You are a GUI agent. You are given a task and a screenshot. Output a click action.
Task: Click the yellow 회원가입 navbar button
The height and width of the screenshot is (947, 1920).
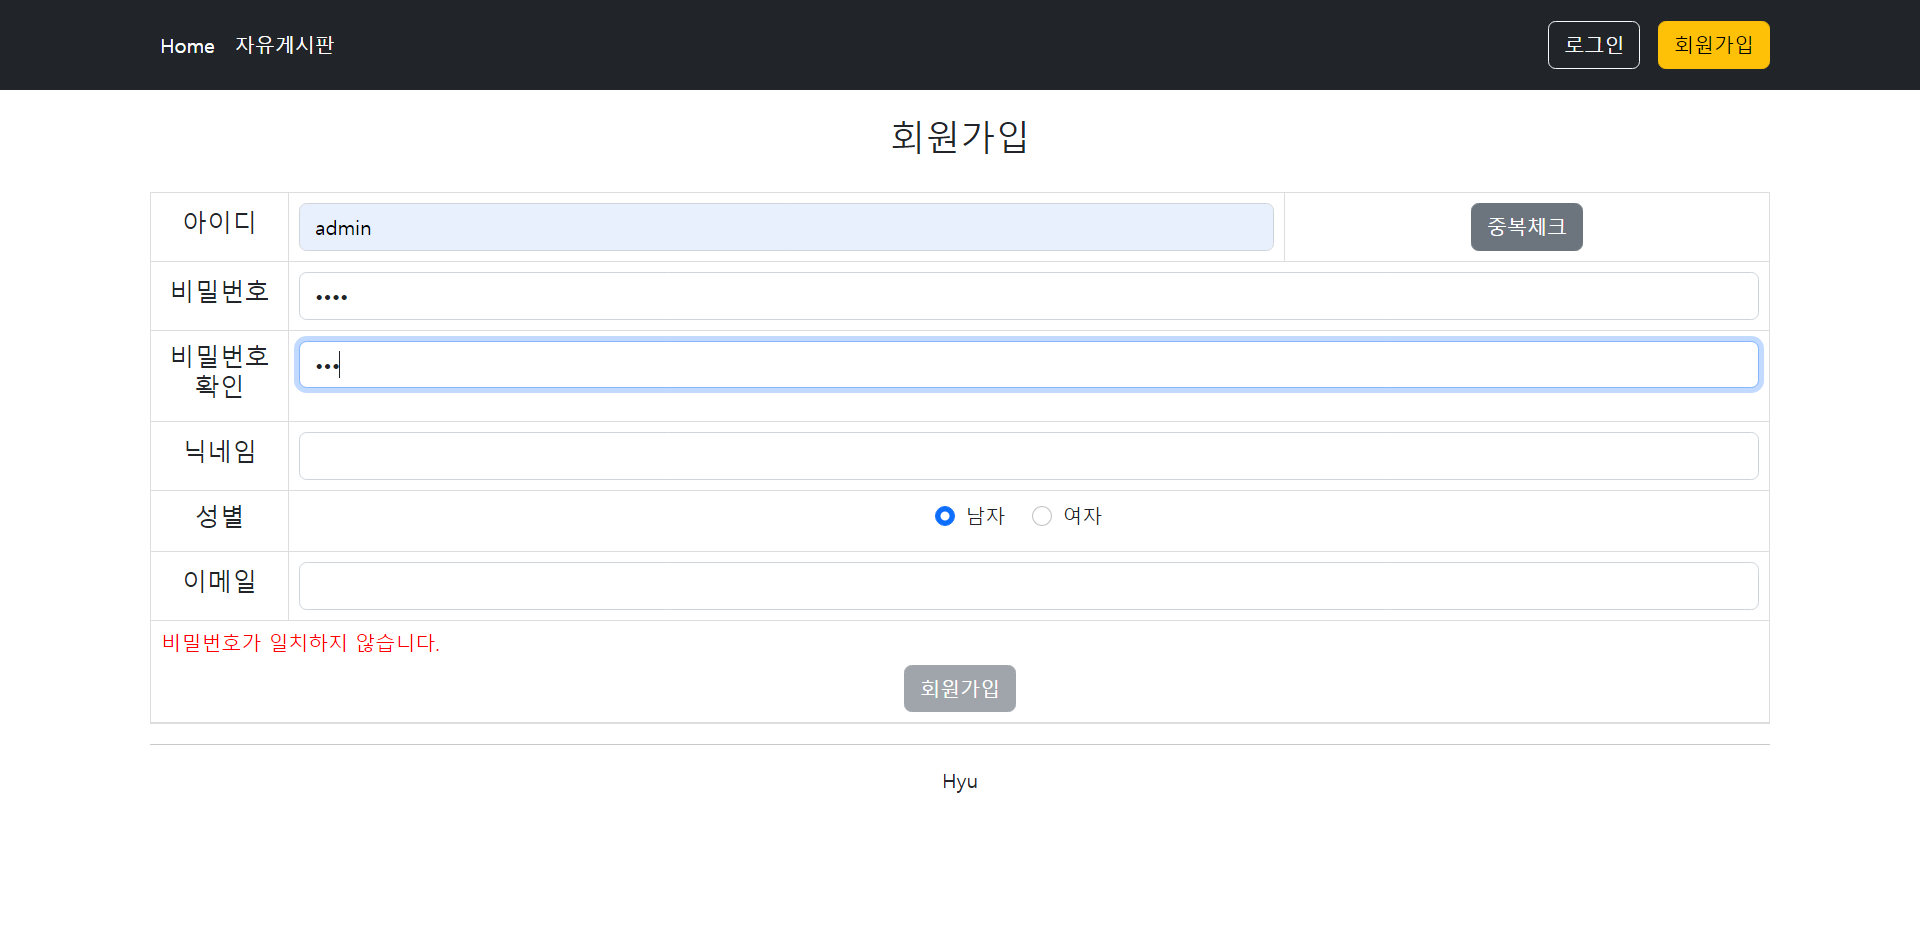click(x=1712, y=44)
